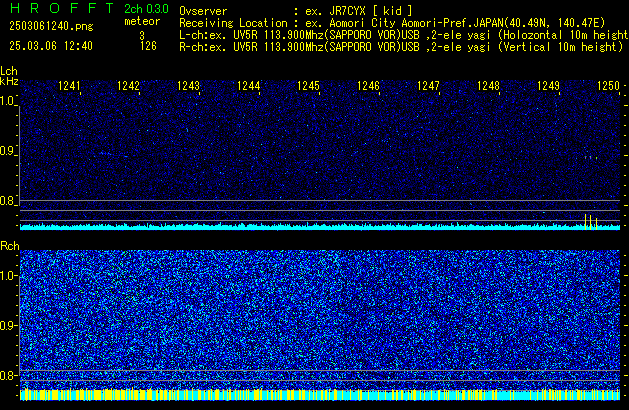Click the yellow echo spikes in Lch level bar
Screen dimensions: 629x410
tap(591, 222)
